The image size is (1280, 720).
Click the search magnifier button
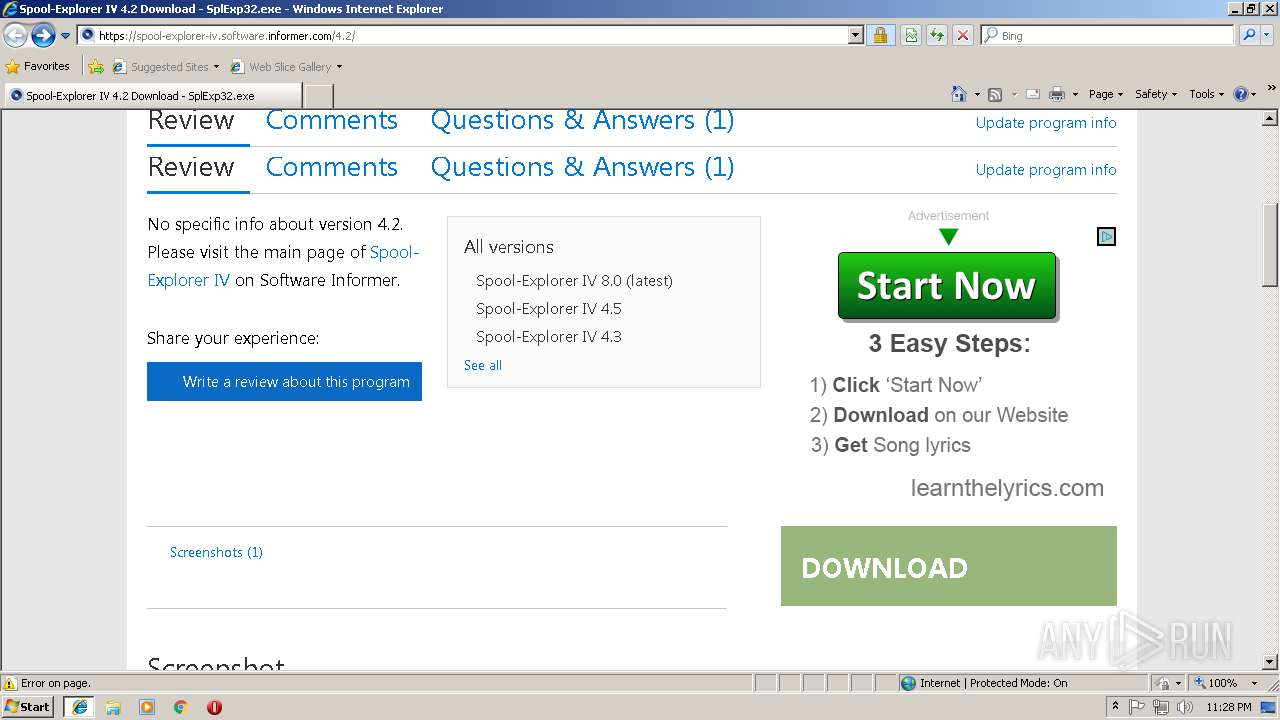(x=1249, y=35)
